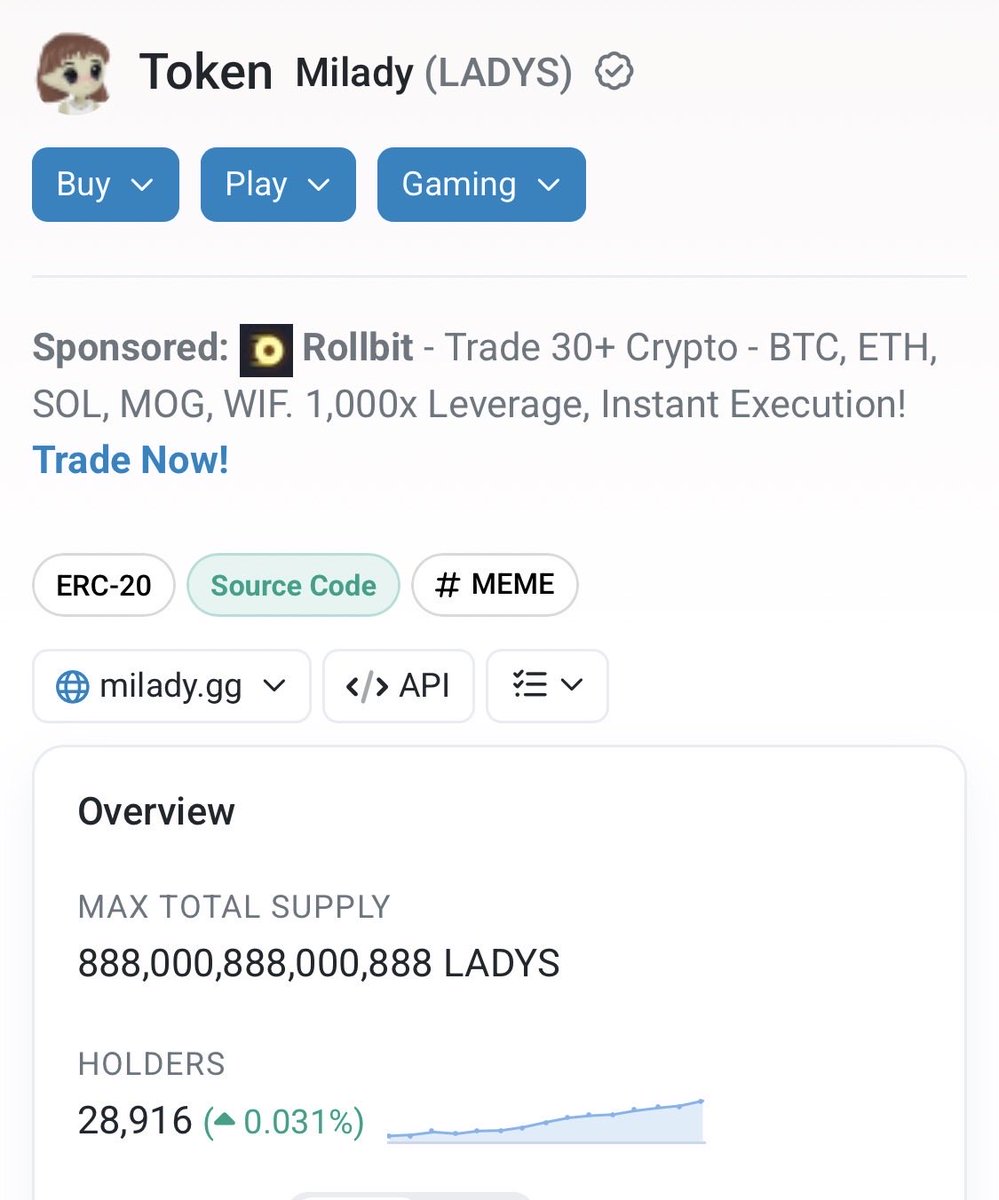Click the verified checkmark badge icon
Viewport: 999px width, 1200px height.
(614, 73)
